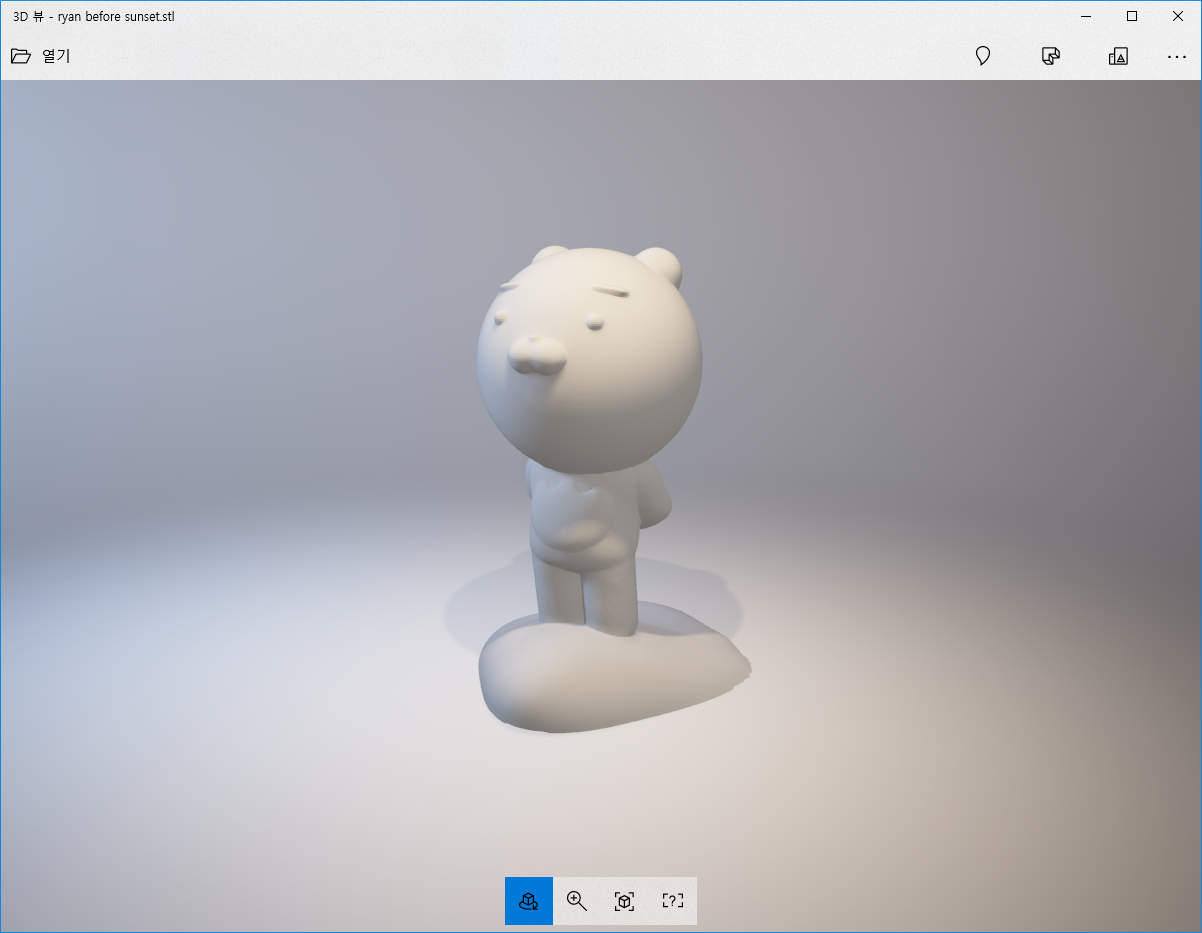
Task: Open a 3D file with 열기 button
Action: tap(40, 56)
